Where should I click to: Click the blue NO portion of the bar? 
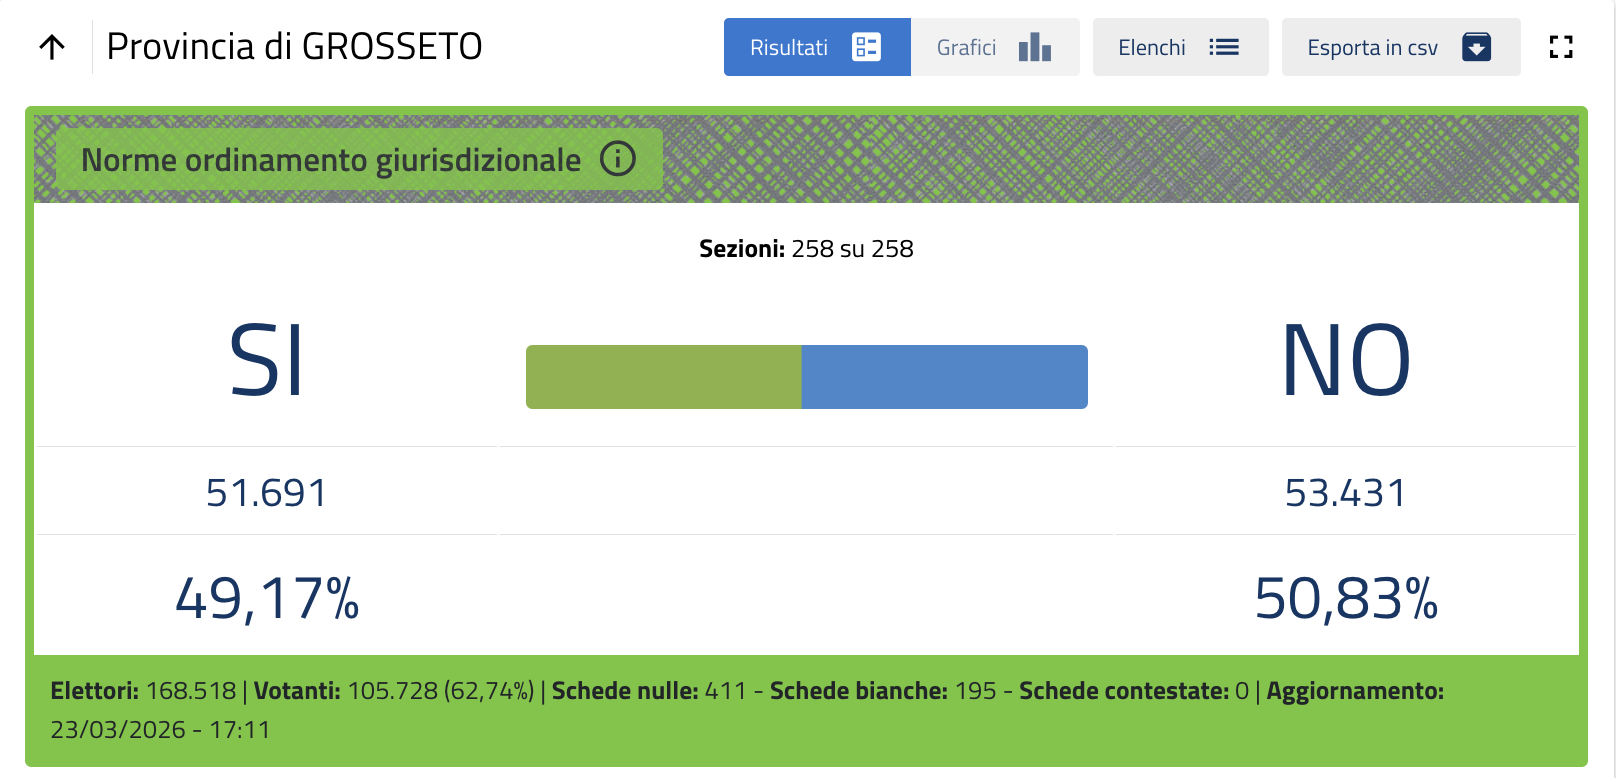[x=944, y=377]
